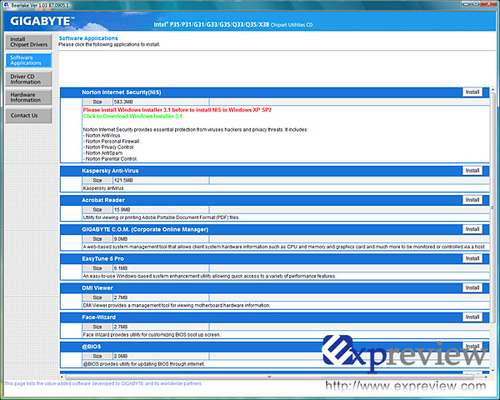500x400 pixels.
Task: Click the 6.1MB size value
Action: pos(121,268)
